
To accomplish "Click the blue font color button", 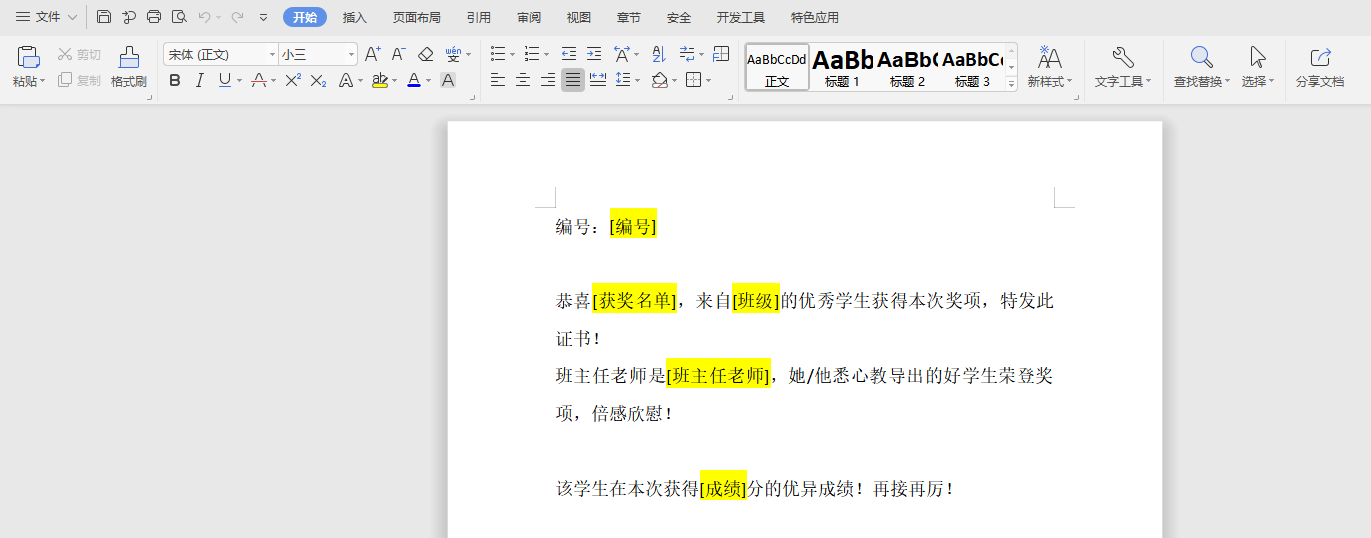I will (414, 80).
